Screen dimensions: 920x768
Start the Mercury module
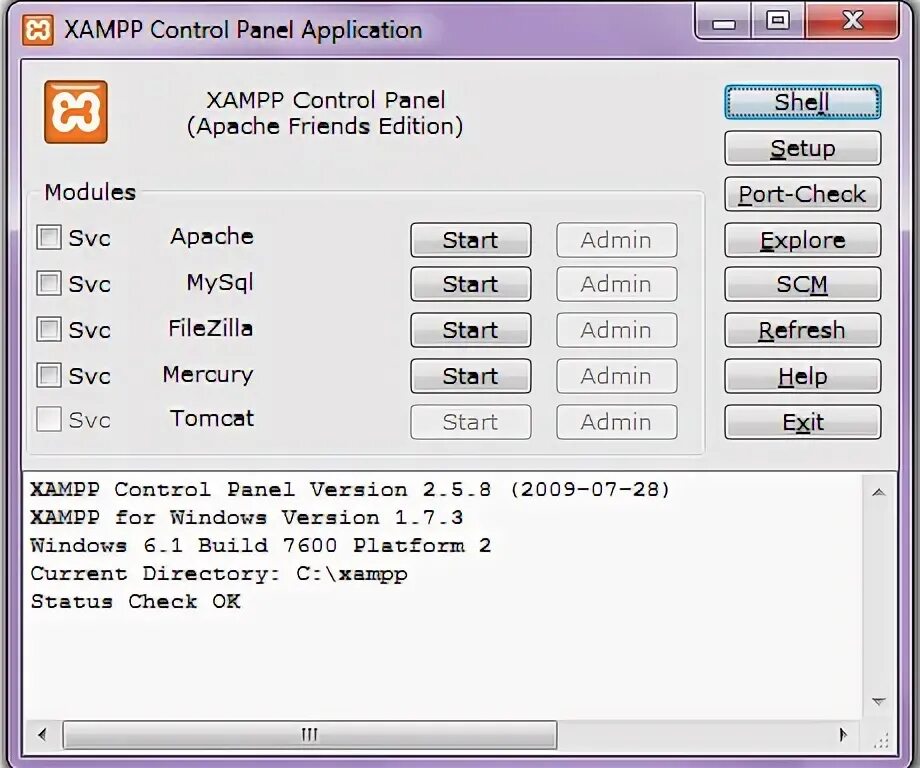coord(471,375)
